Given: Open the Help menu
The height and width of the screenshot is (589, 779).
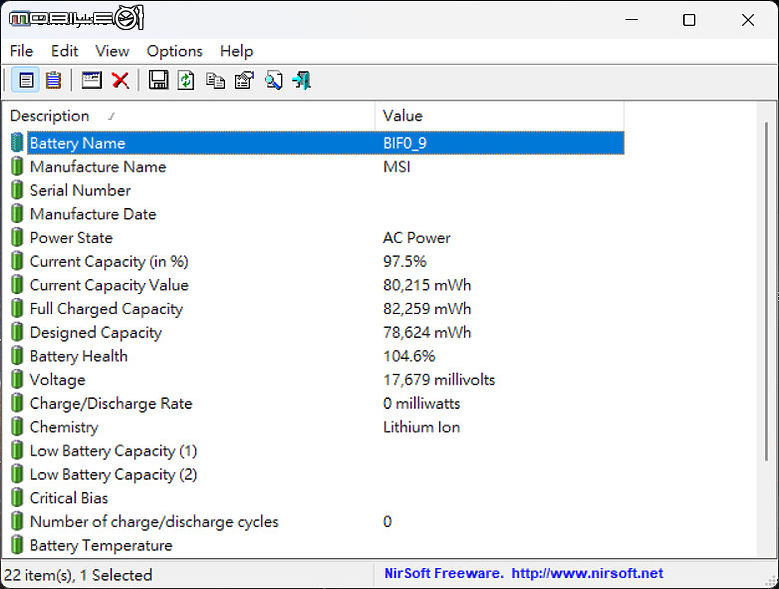Looking at the screenshot, I should coord(236,51).
